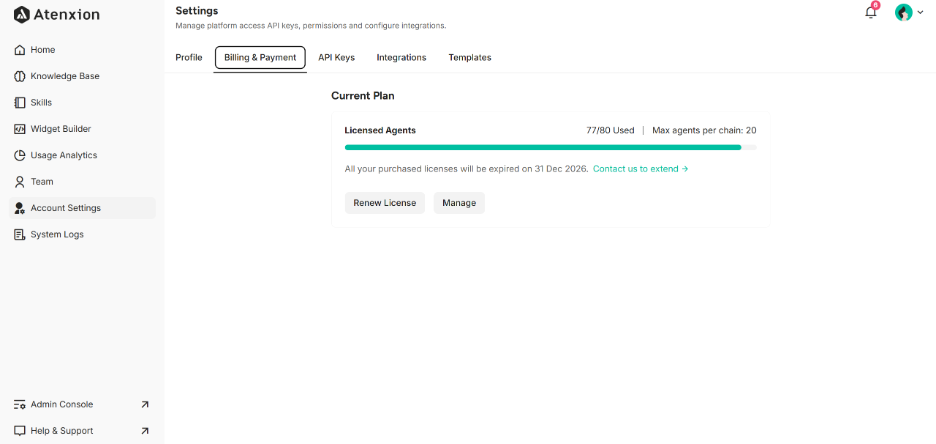
Task: Click the Atenxion logo icon
Action: (21, 15)
